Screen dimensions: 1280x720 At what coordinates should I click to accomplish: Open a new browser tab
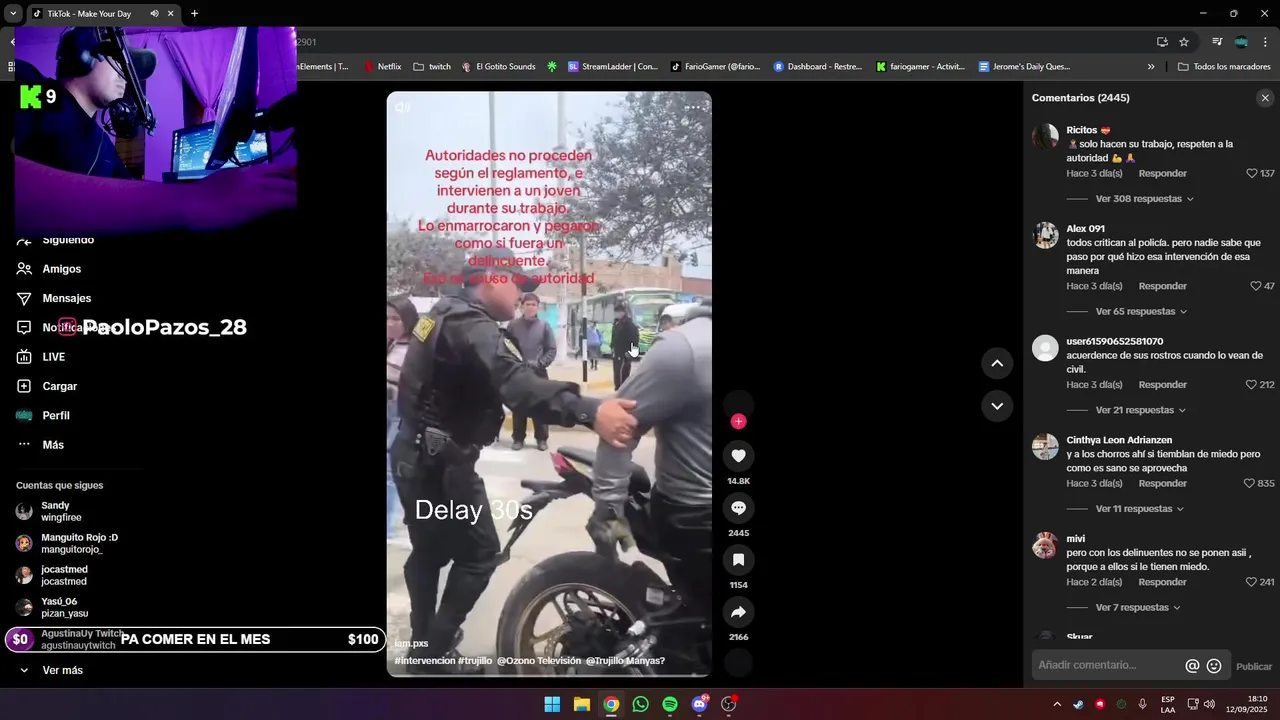click(x=194, y=14)
